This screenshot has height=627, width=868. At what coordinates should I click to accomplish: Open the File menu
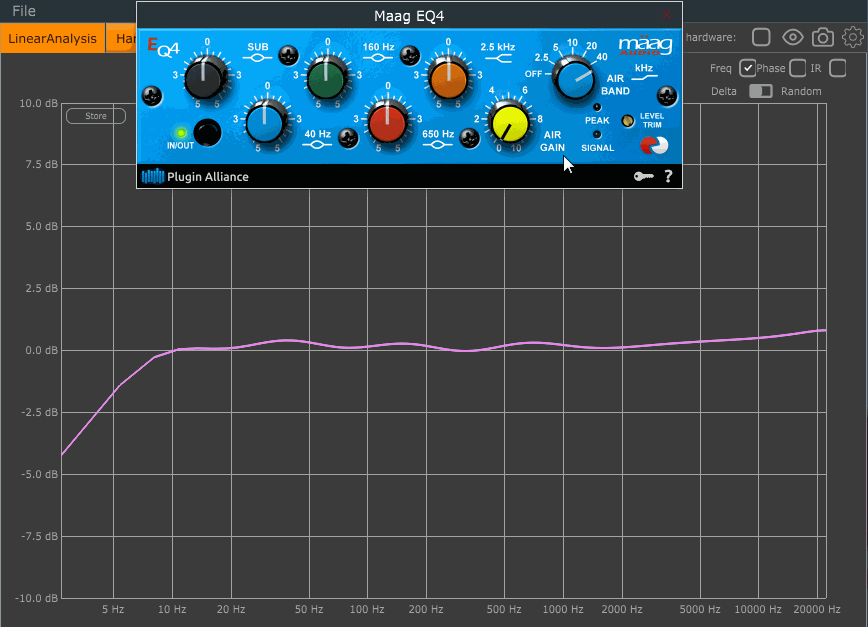click(24, 11)
